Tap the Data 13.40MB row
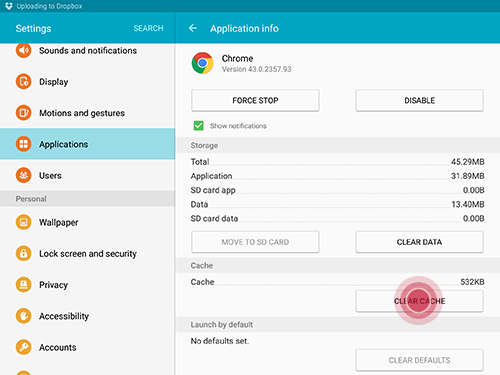500x375 pixels. click(x=337, y=204)
